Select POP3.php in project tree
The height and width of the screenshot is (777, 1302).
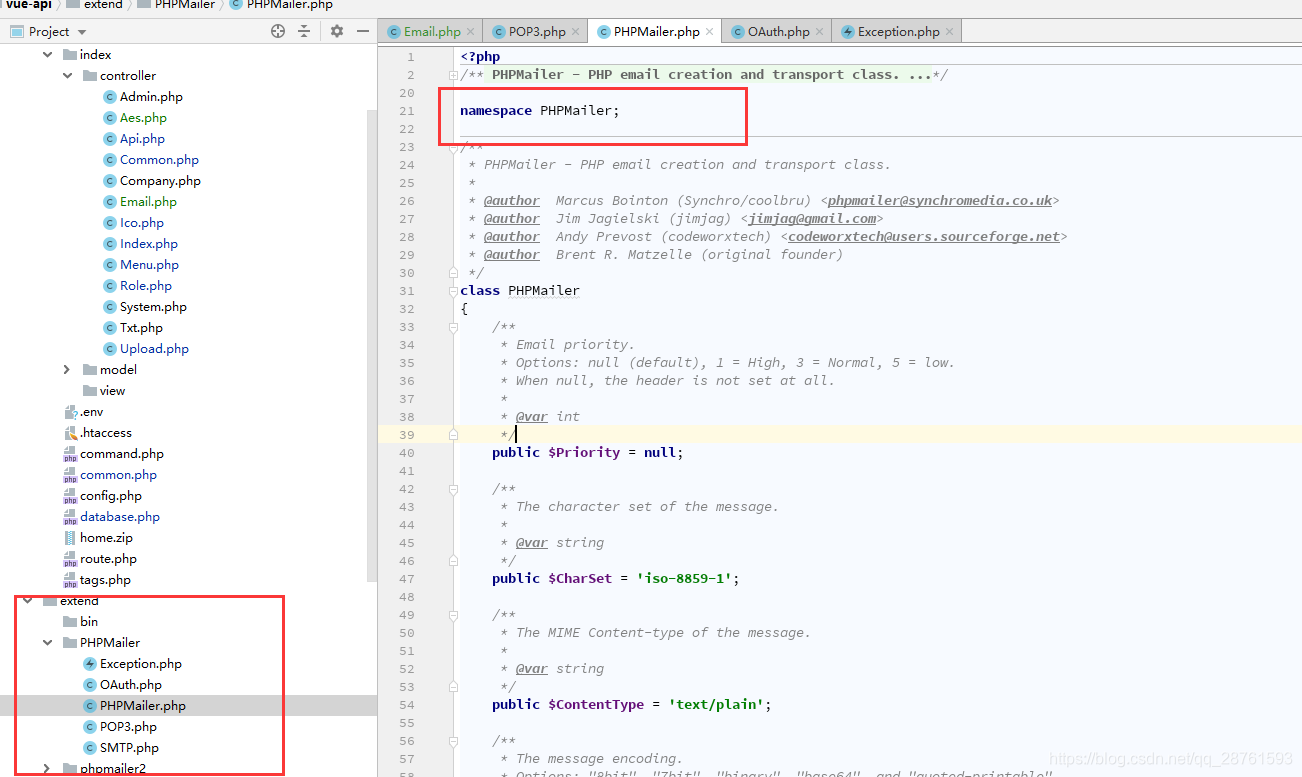click(x=120, y=727)
